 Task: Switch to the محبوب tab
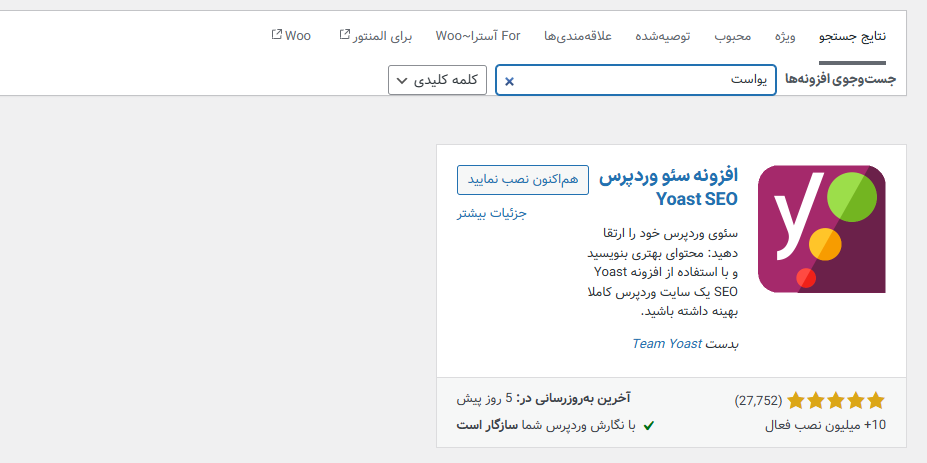[x=732, y=36]
